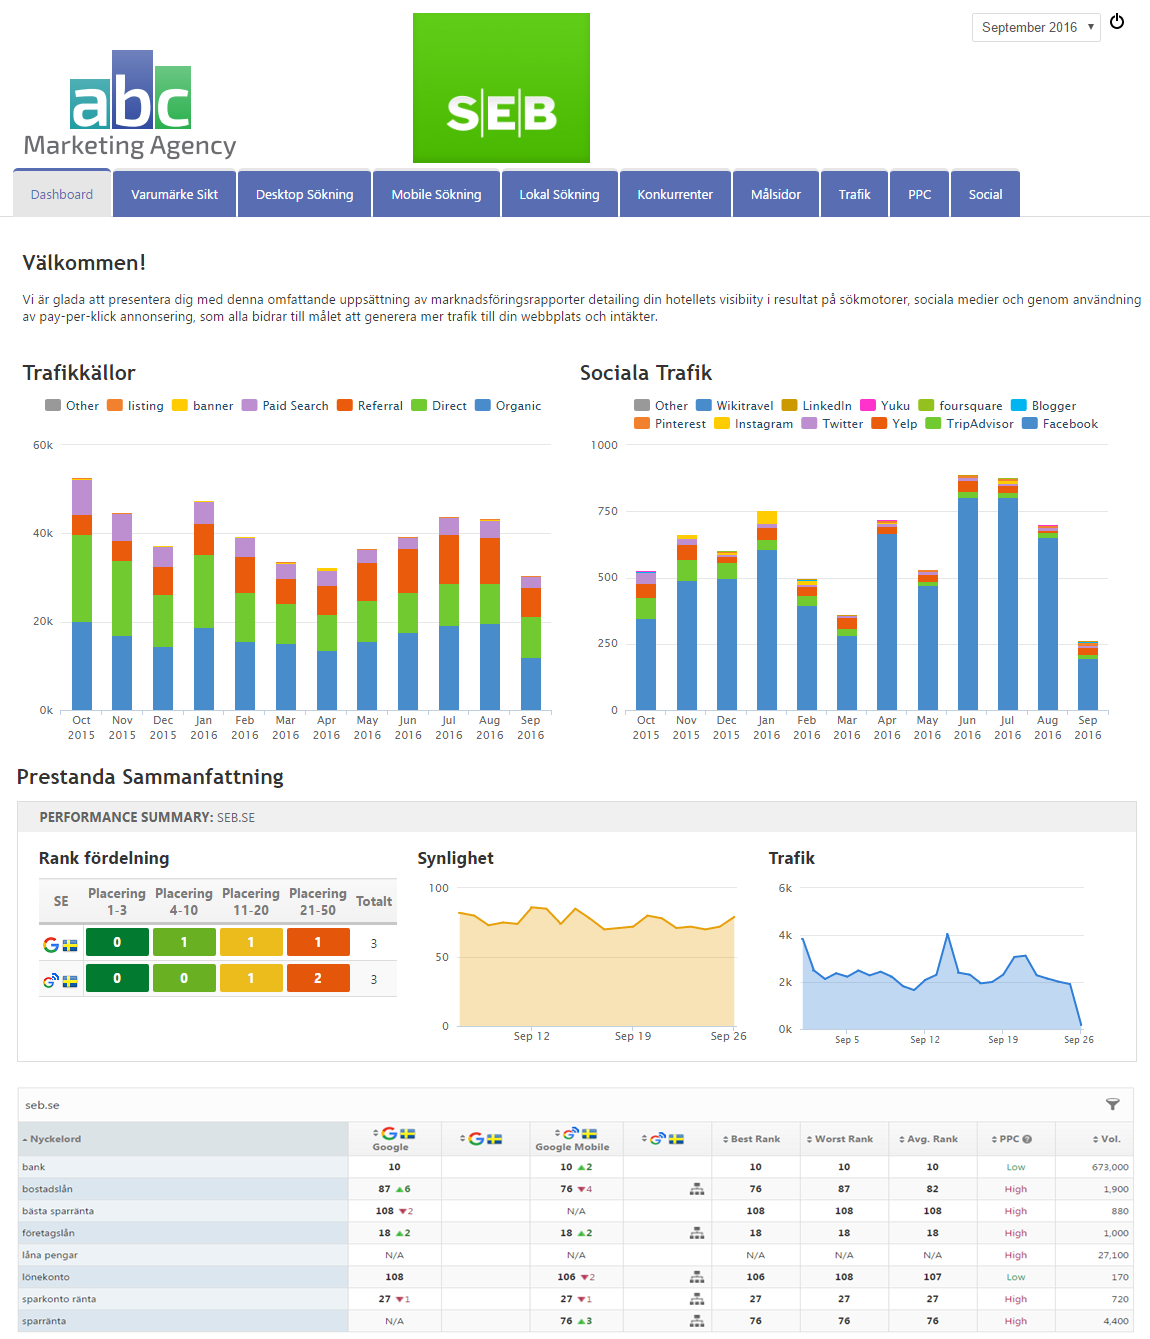This screenshot has width=1150, height=1339.
Task: Toggle Facebook series in Sociala Trafik legend
Action: tap(1060, 424)
